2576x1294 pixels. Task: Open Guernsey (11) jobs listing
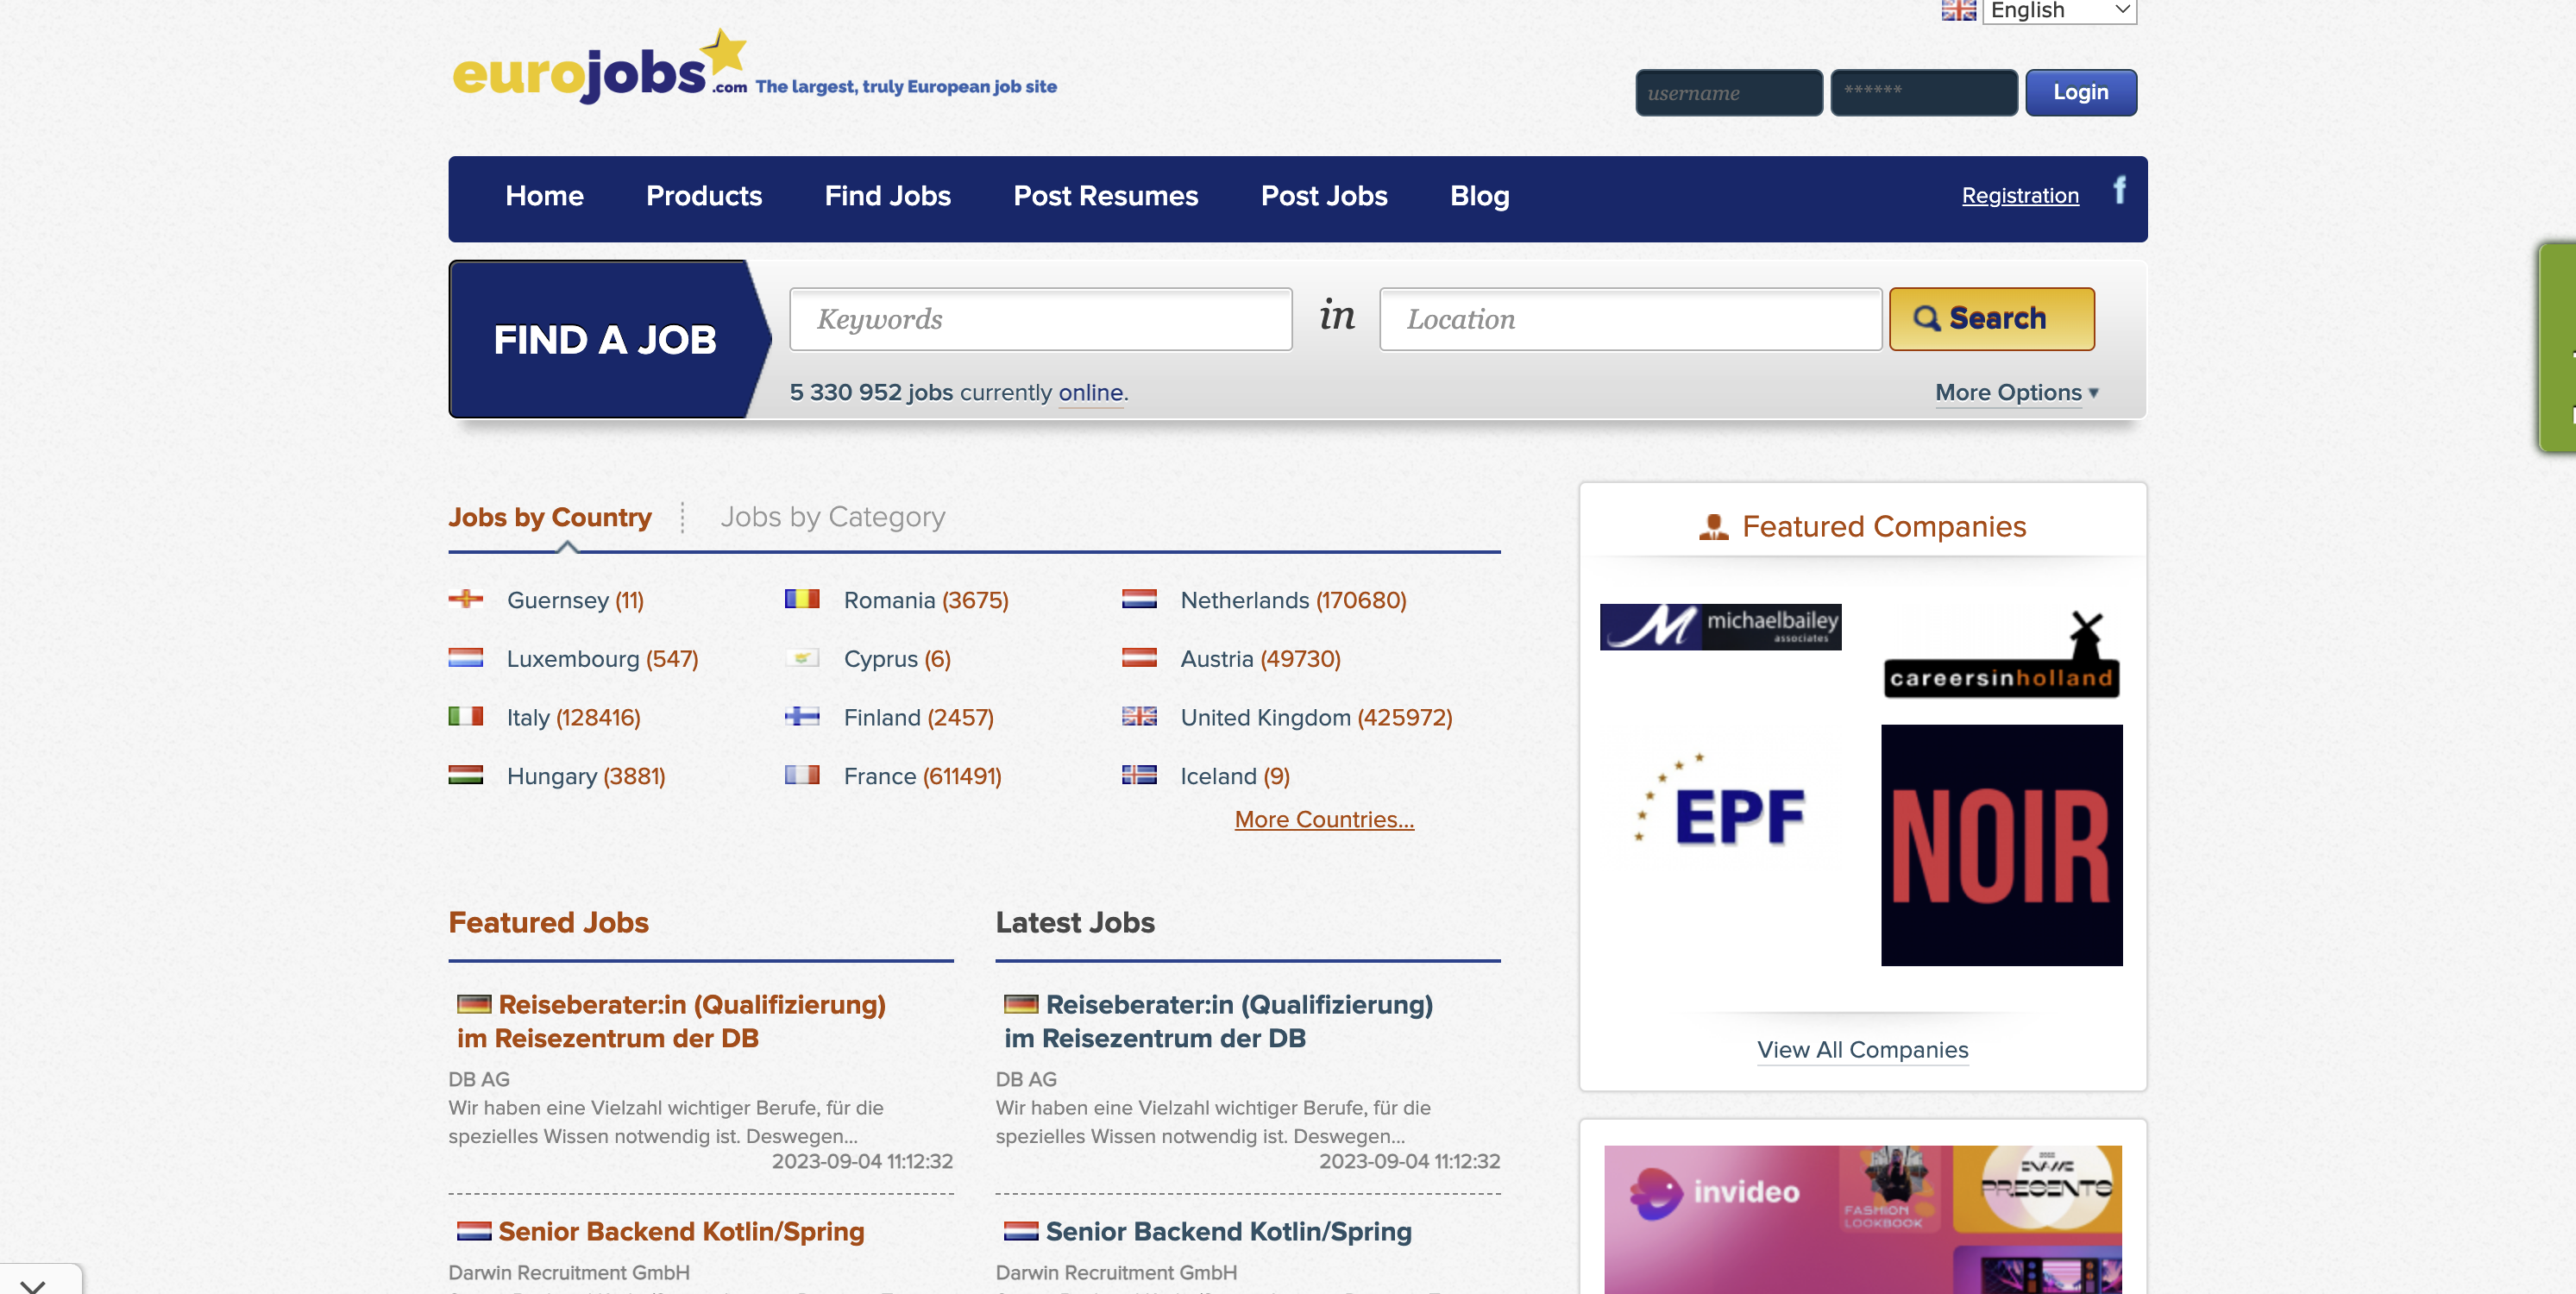(575, 601)
